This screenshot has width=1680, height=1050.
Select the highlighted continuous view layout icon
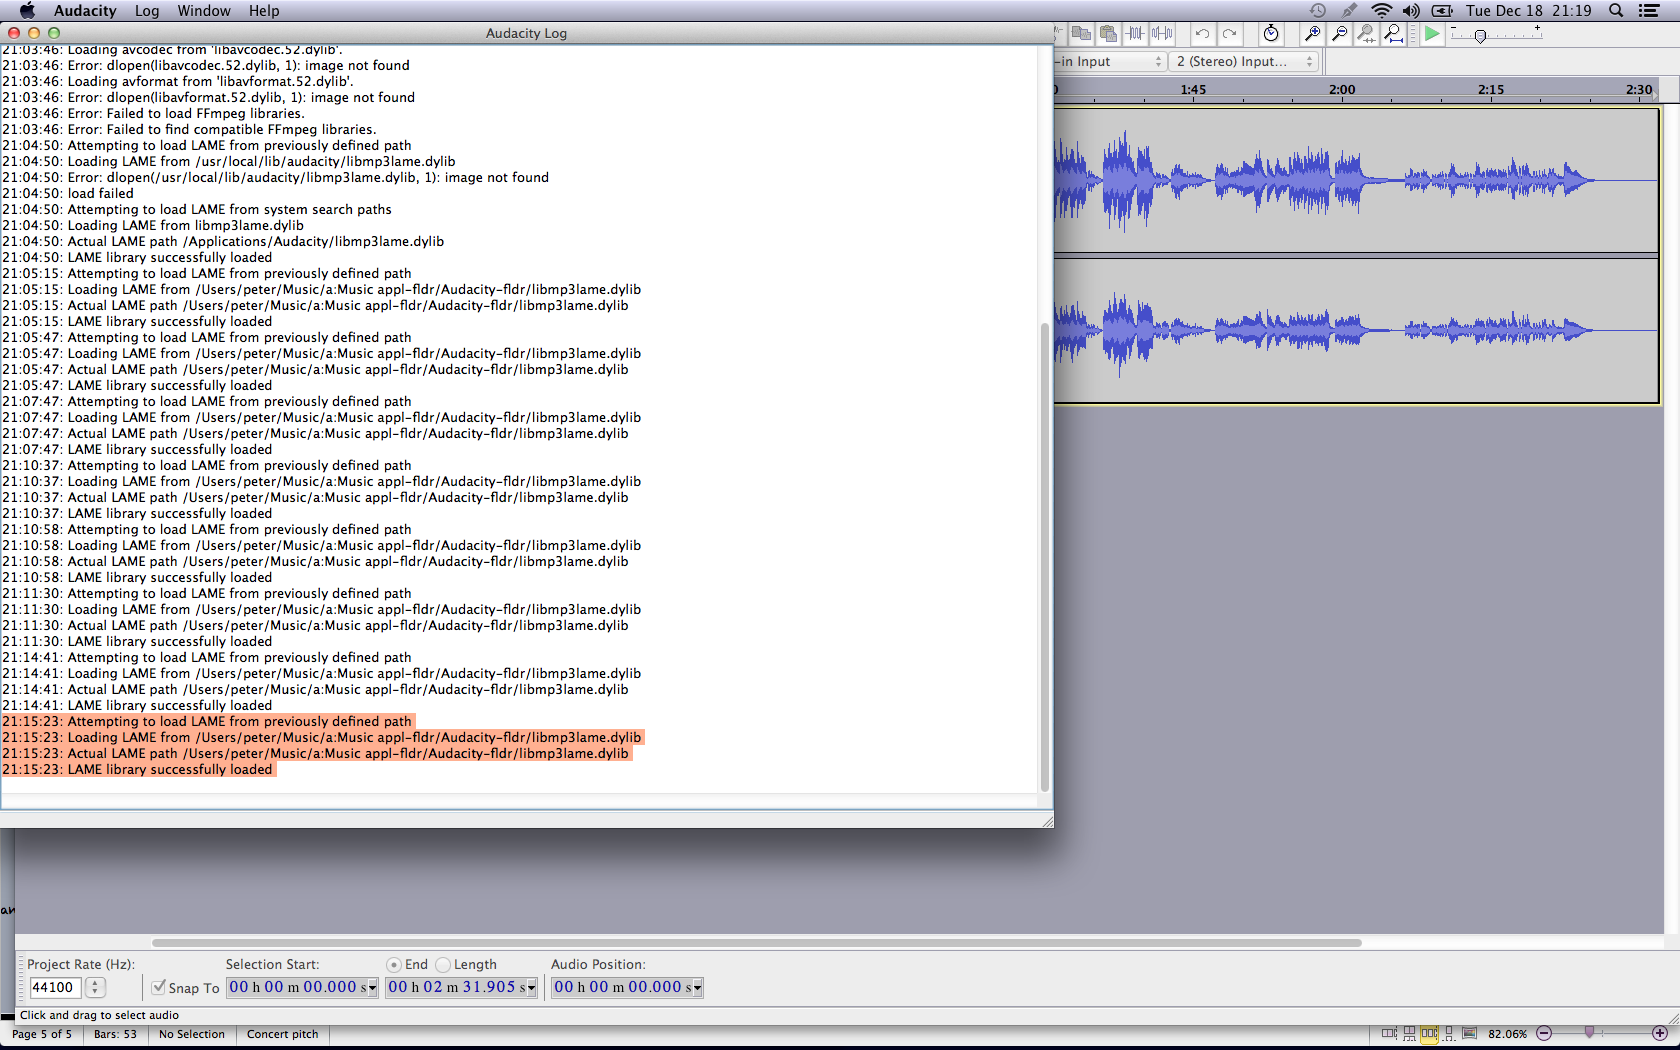pyautogui.click(x=1429, y=1034)
